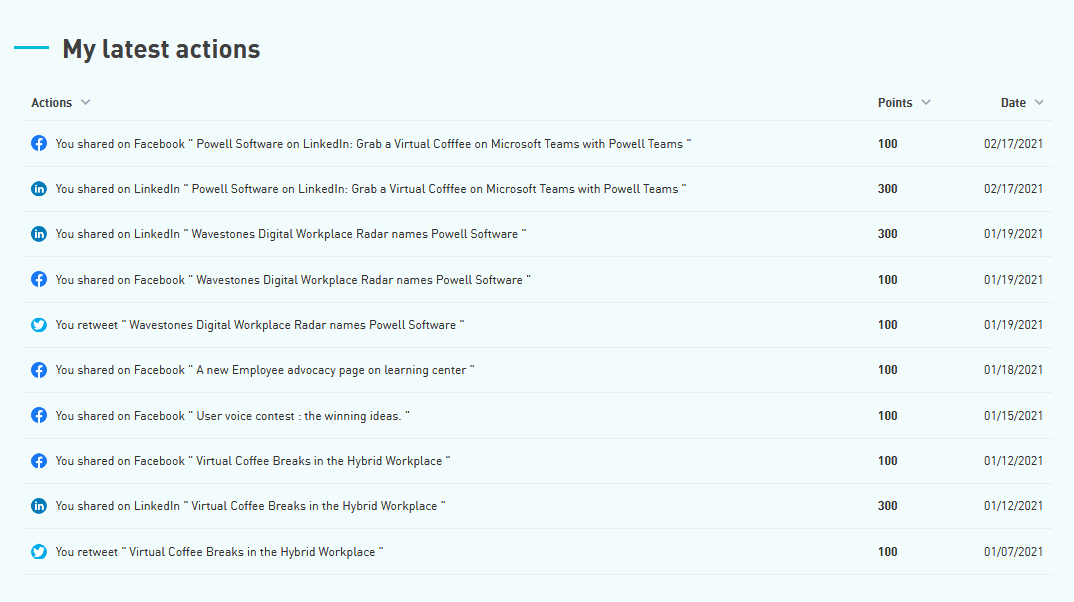Click Twitter icon for Wavestones retweet row
This screenshot has height=602, width=1074.
pos(39,325)
